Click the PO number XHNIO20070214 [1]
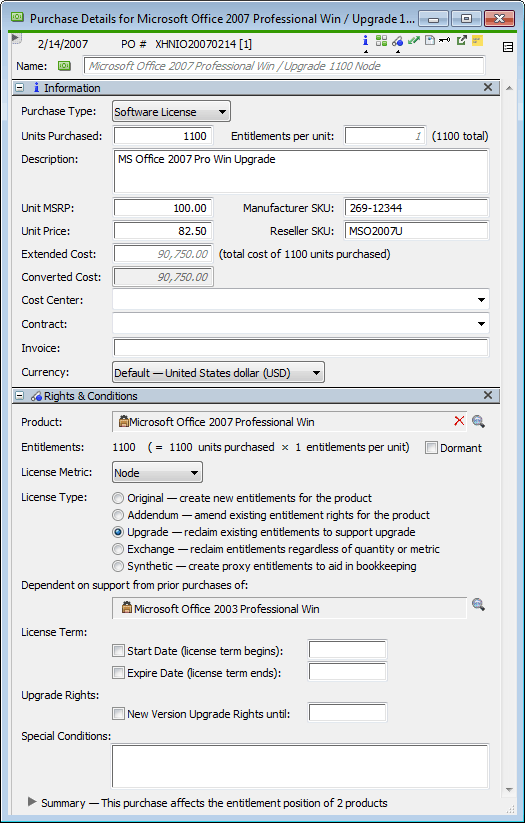Viewport: 525px width, 823px height. (204, 44)
